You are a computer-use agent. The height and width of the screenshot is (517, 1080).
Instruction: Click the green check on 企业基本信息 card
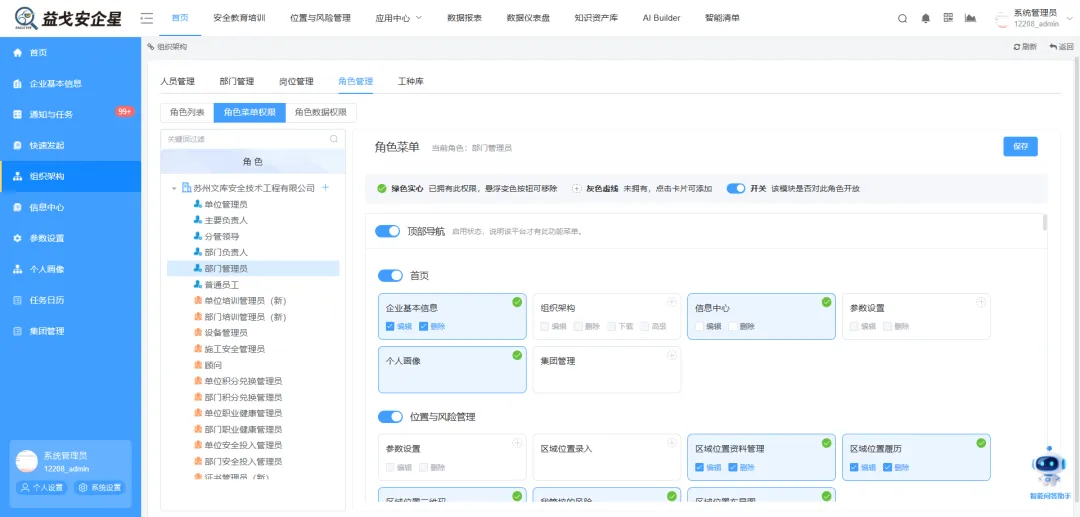coord(517,302)
